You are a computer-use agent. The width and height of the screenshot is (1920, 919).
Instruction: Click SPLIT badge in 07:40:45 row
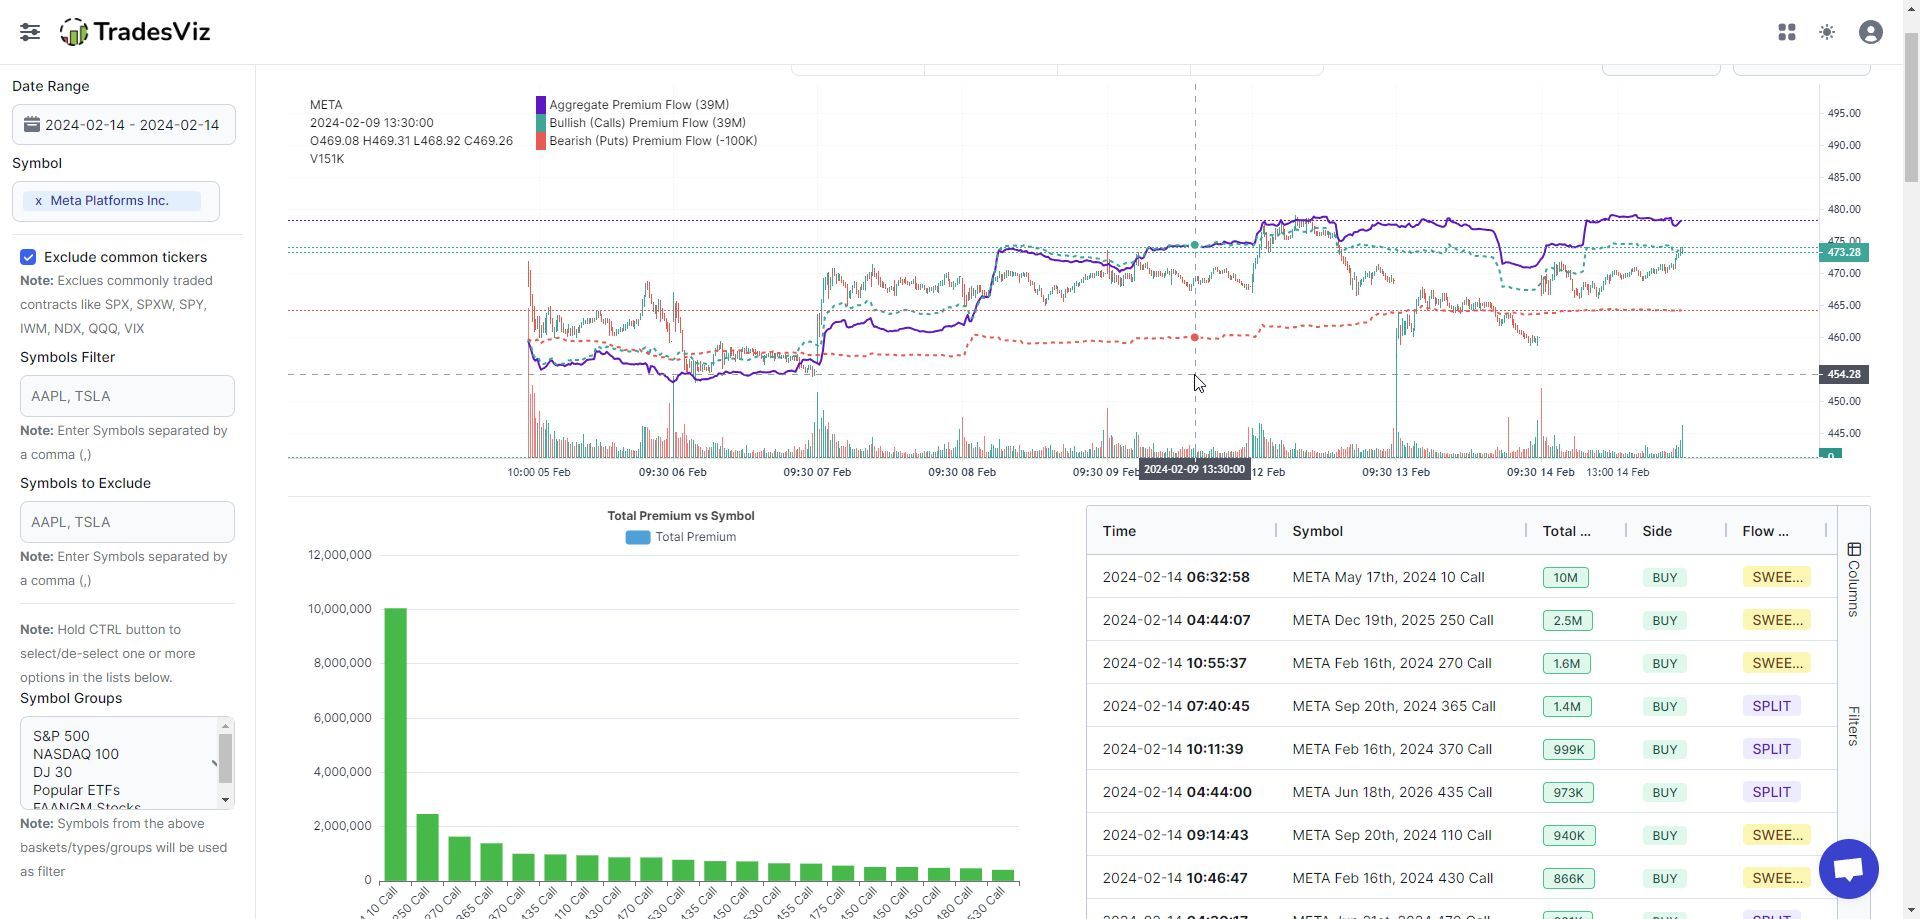click(1771, 706)
